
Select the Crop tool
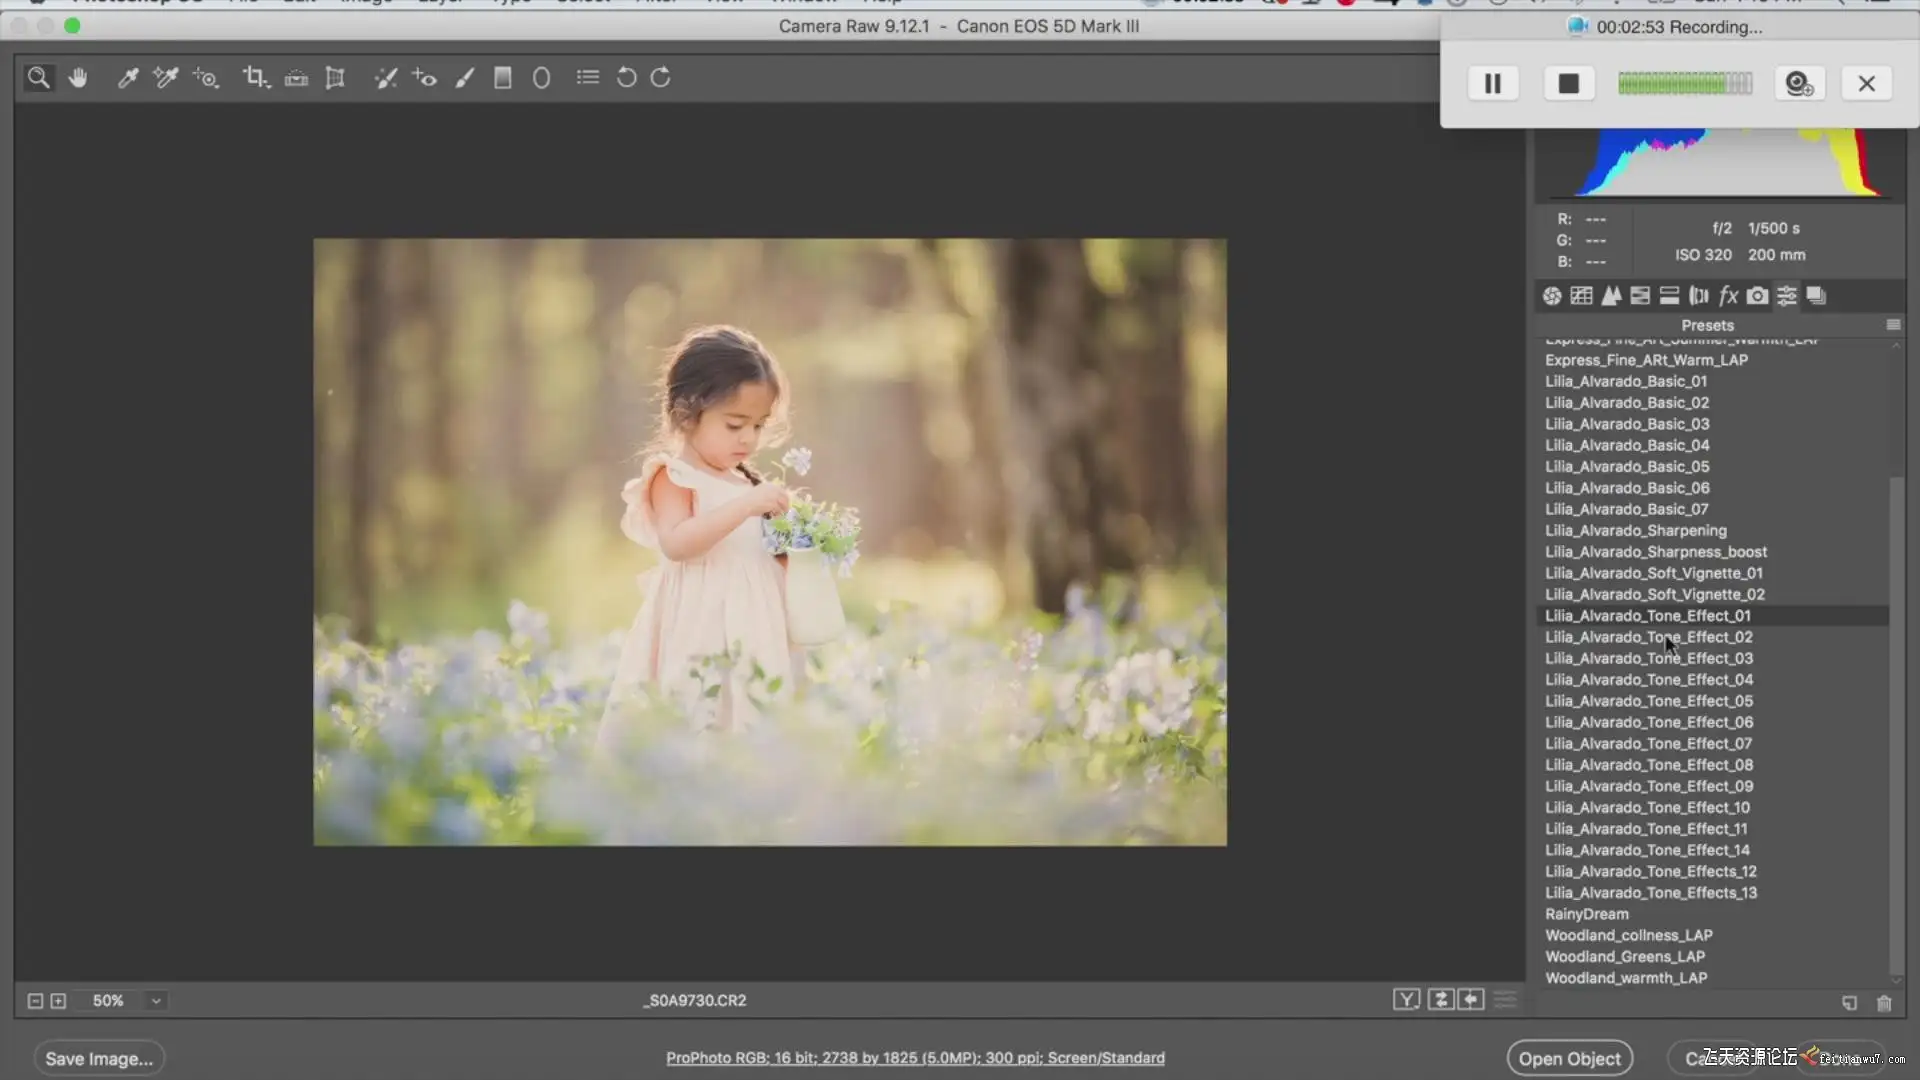pyautogui.click(x=255, y=78)
